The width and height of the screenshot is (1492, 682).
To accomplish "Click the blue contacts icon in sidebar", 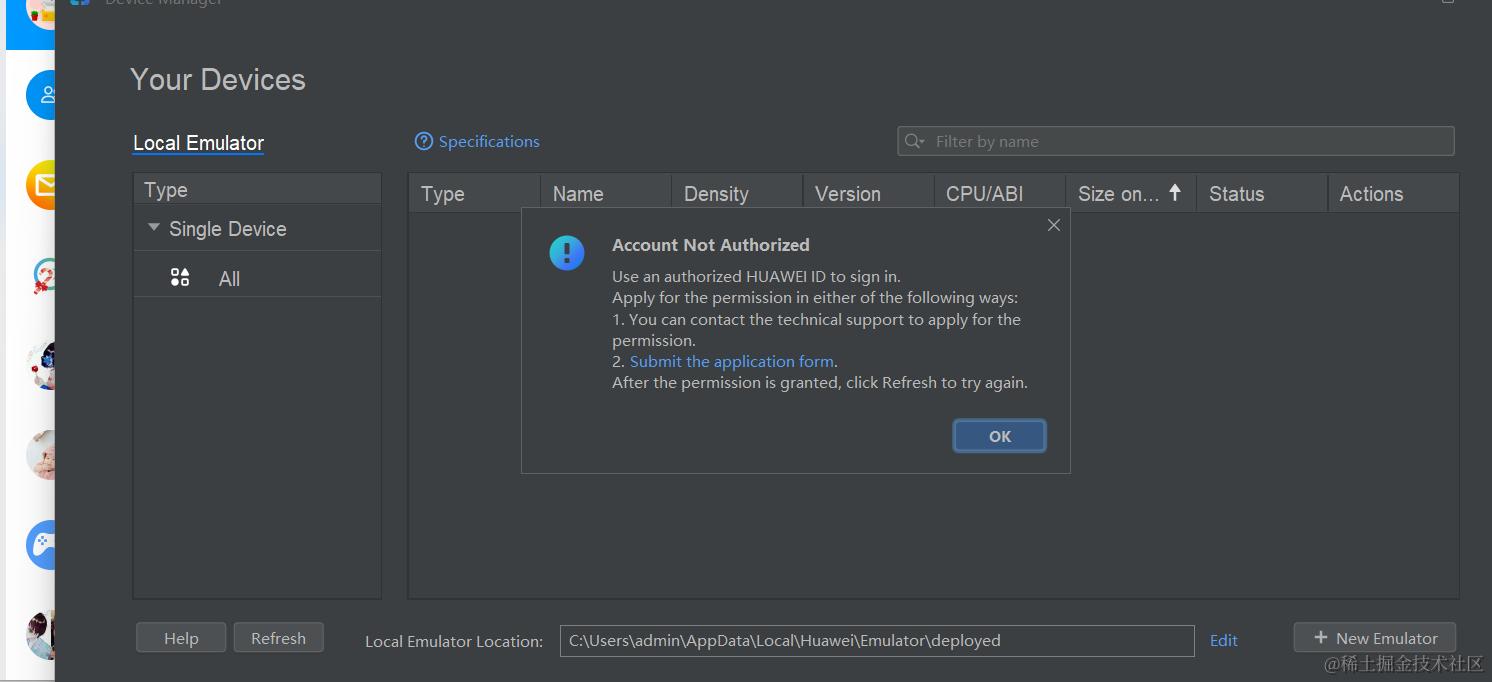I will (41, 95).
